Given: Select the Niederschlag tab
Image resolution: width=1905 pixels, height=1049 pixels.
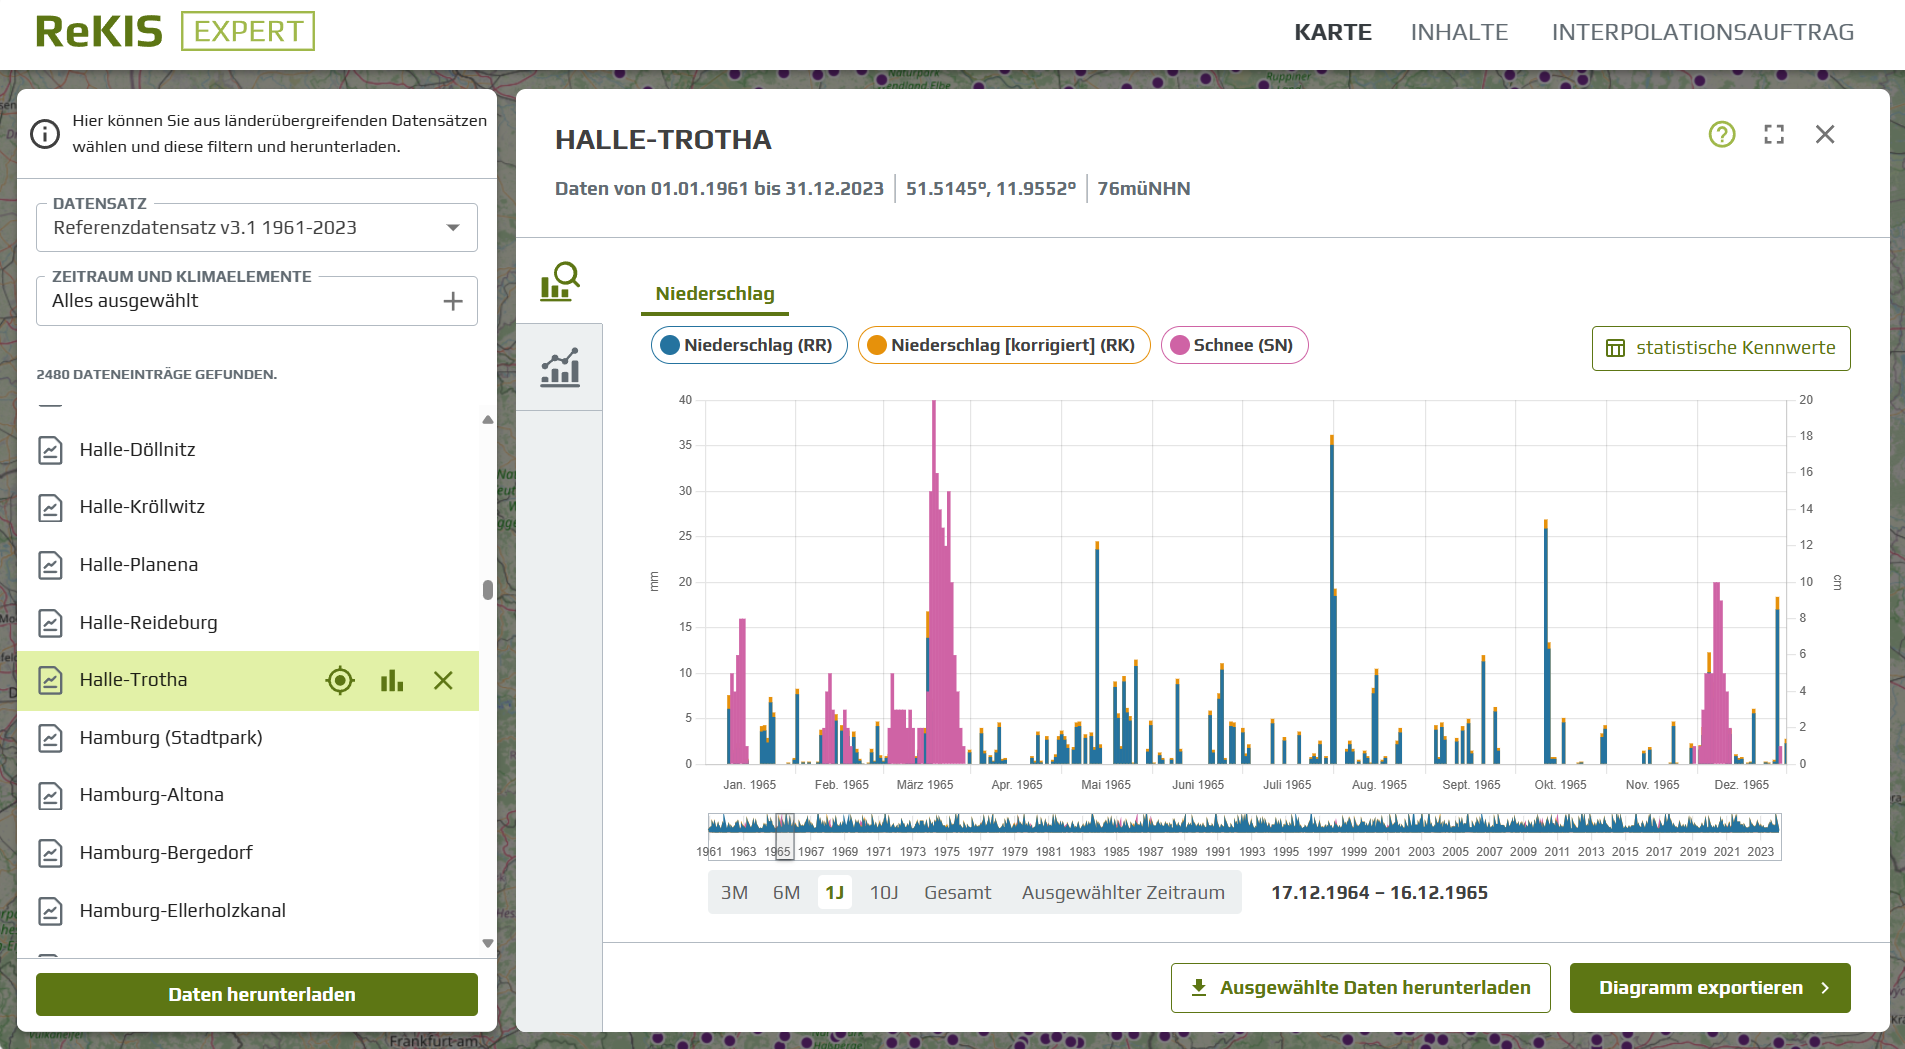Looking at the screenshot, I should click(714, 294).
